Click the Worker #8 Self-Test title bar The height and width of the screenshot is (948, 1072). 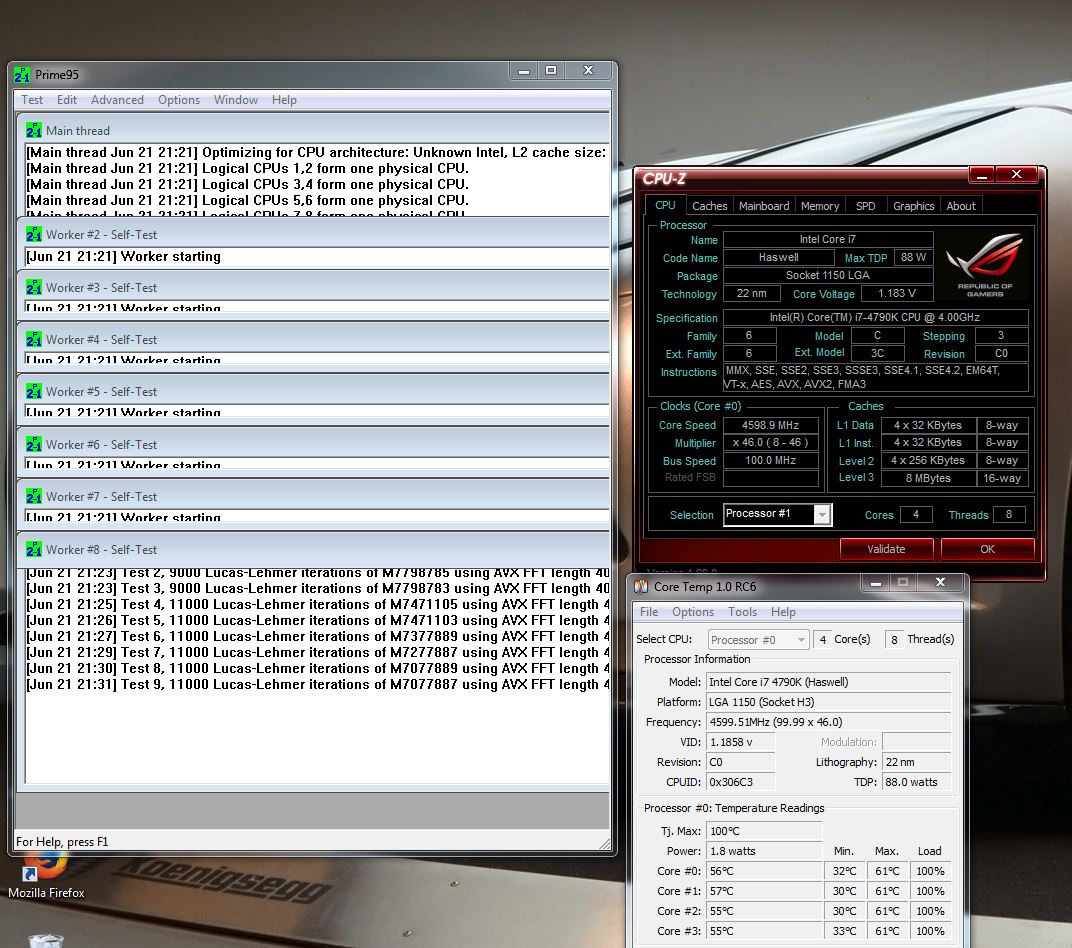(x=313, y=550)
